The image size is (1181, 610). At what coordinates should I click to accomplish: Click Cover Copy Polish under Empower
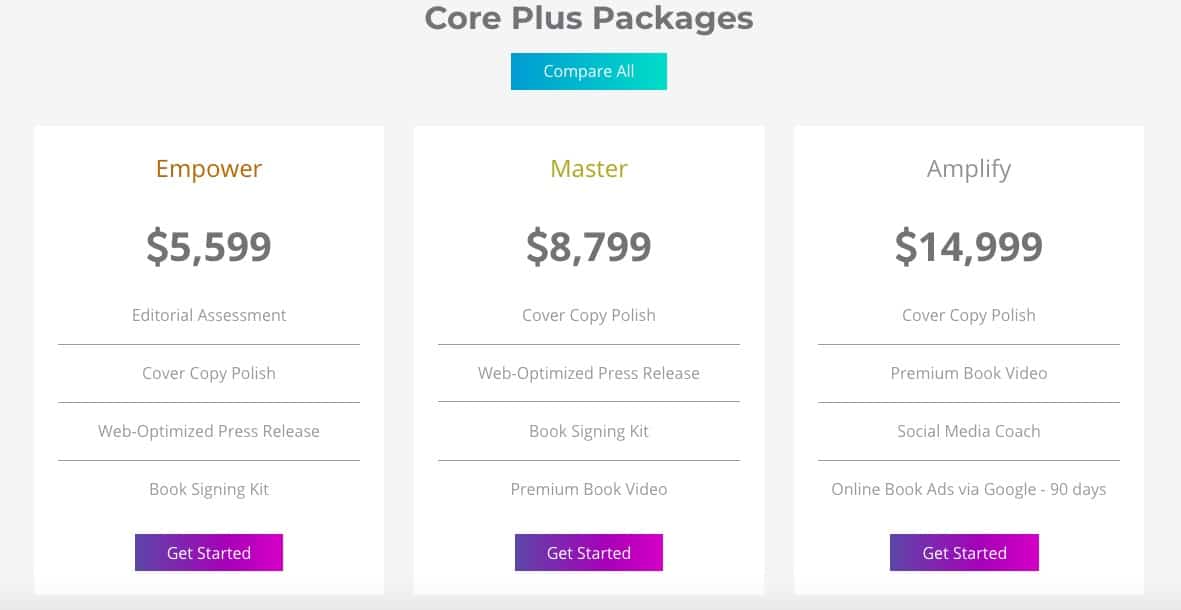coord(209,373)
